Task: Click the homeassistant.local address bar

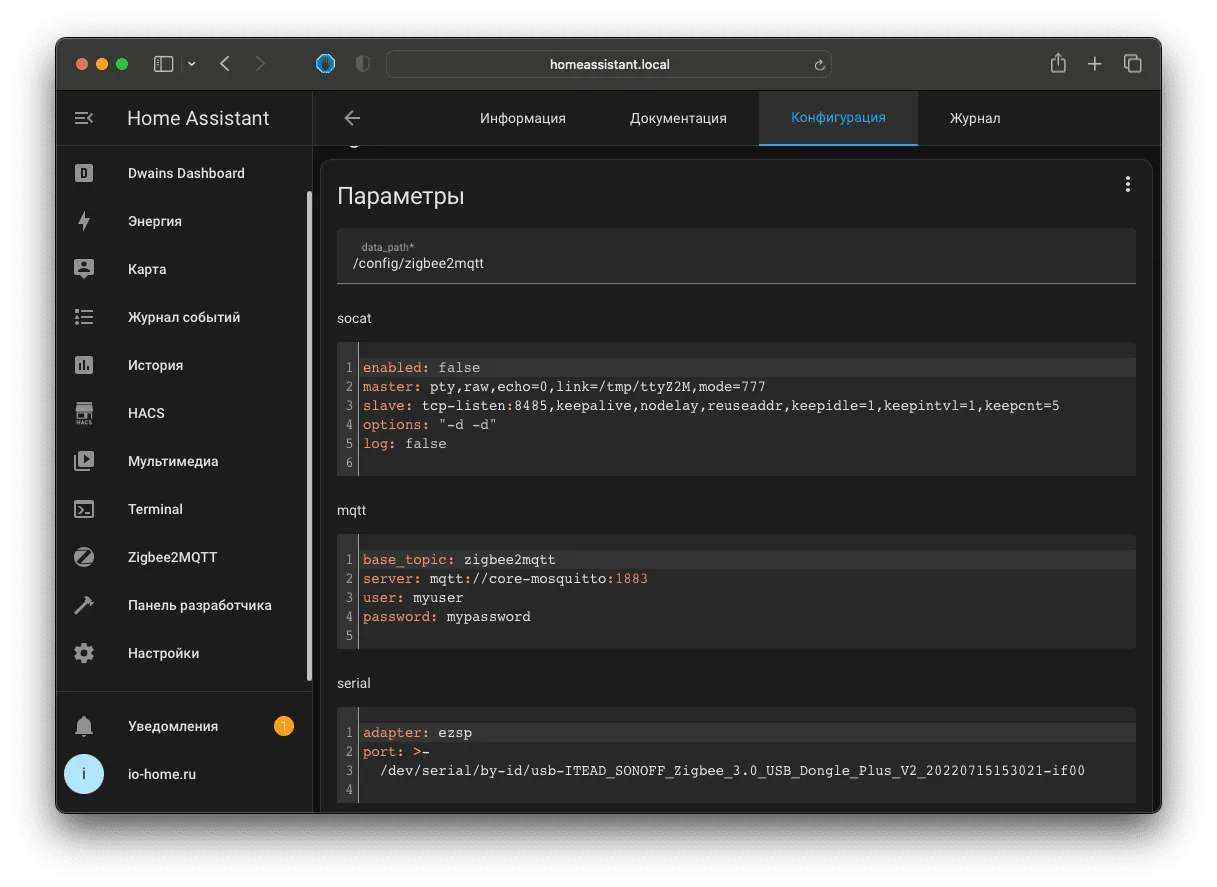Action: coord(609,64)
